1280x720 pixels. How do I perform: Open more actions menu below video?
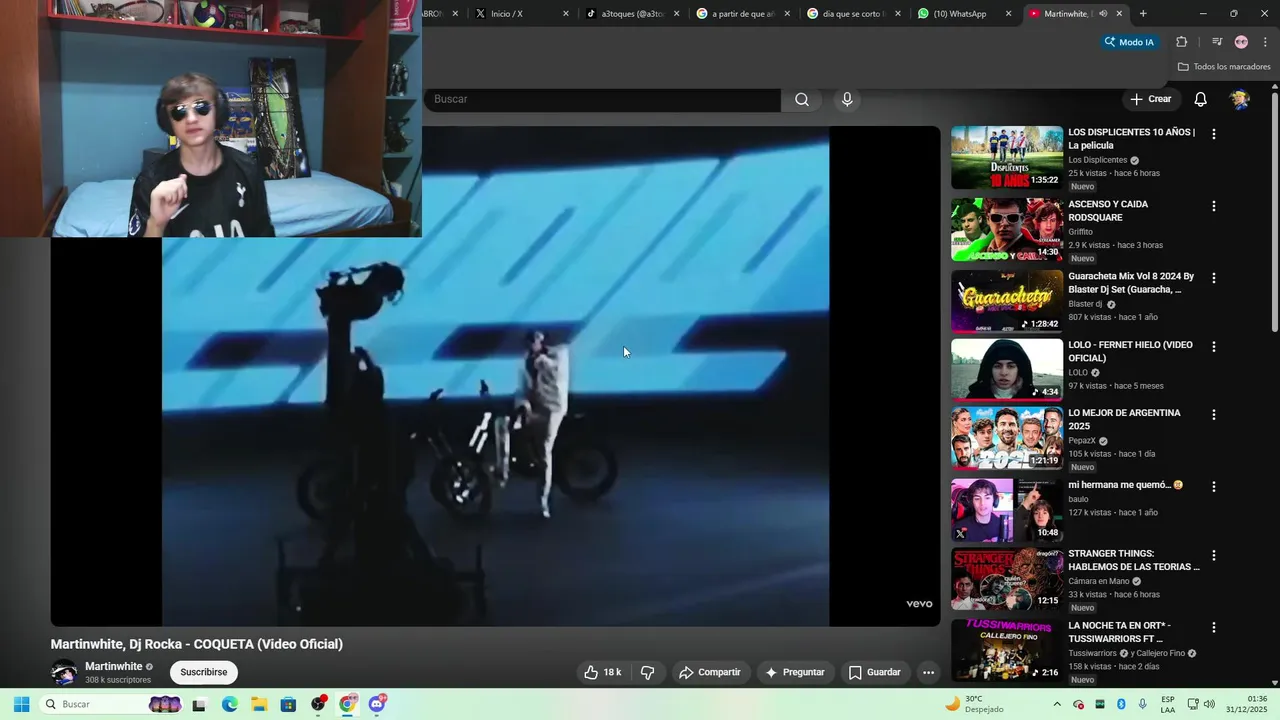tap(928, 672)
